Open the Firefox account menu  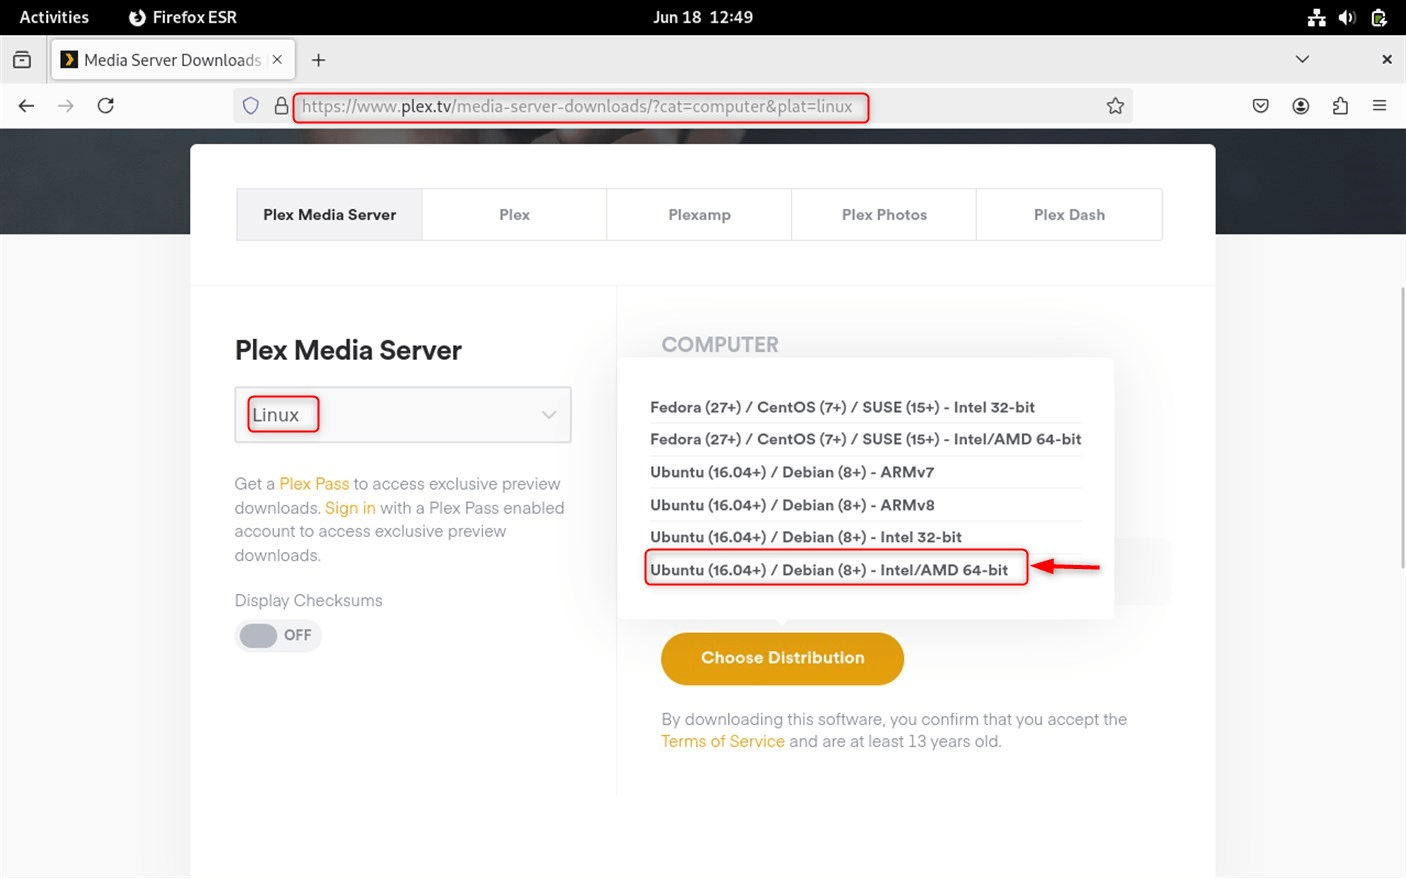pos(1301,106)
